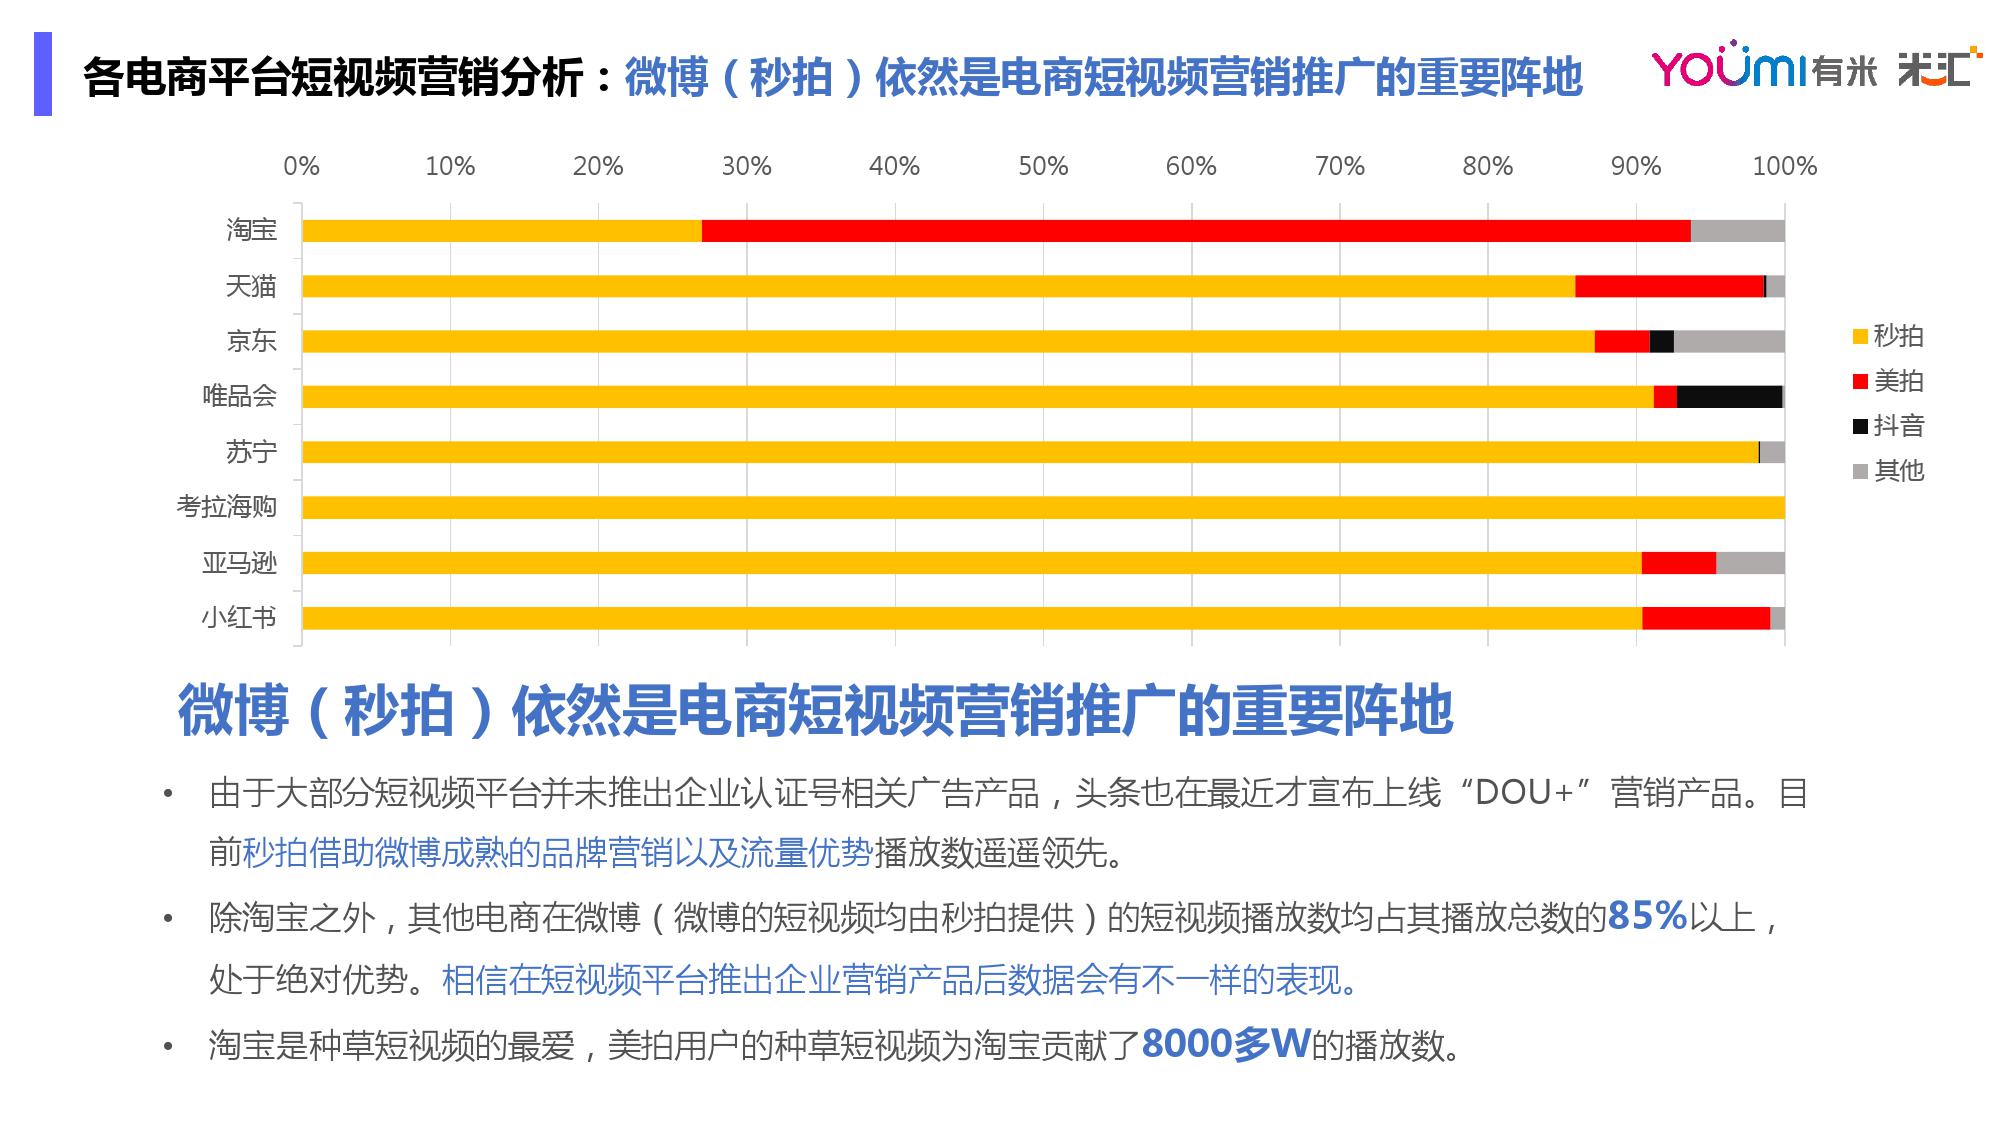The image size is (2000, 1125).
Task: Click the yellow 苏宁 bar
Action: [1030, 452]
